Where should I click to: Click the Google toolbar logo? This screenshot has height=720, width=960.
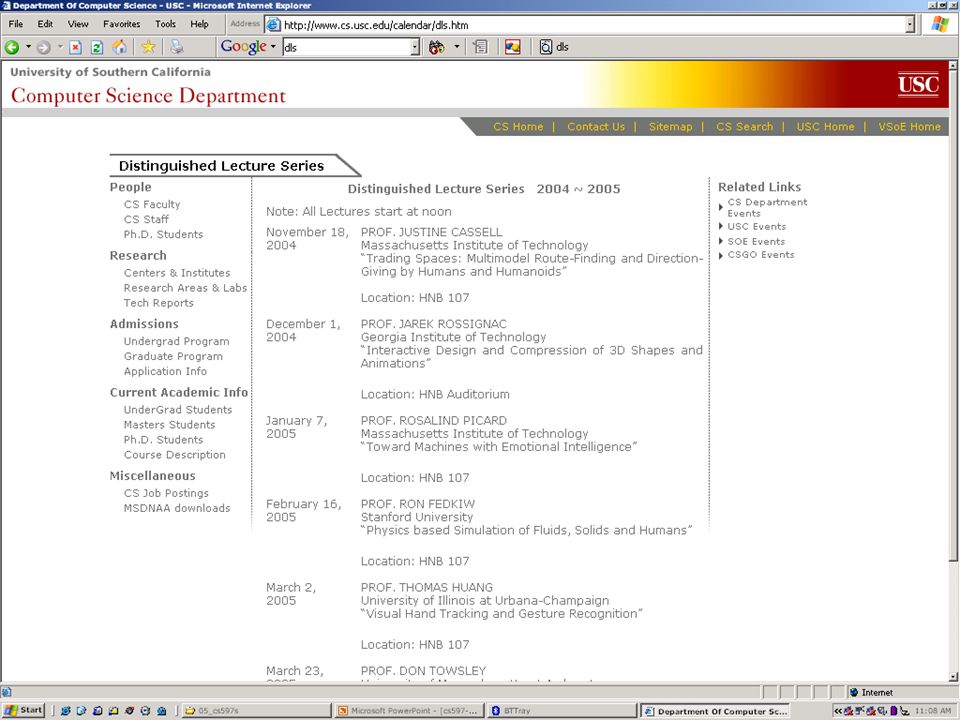pyautogui.click(x=244, y=47)
